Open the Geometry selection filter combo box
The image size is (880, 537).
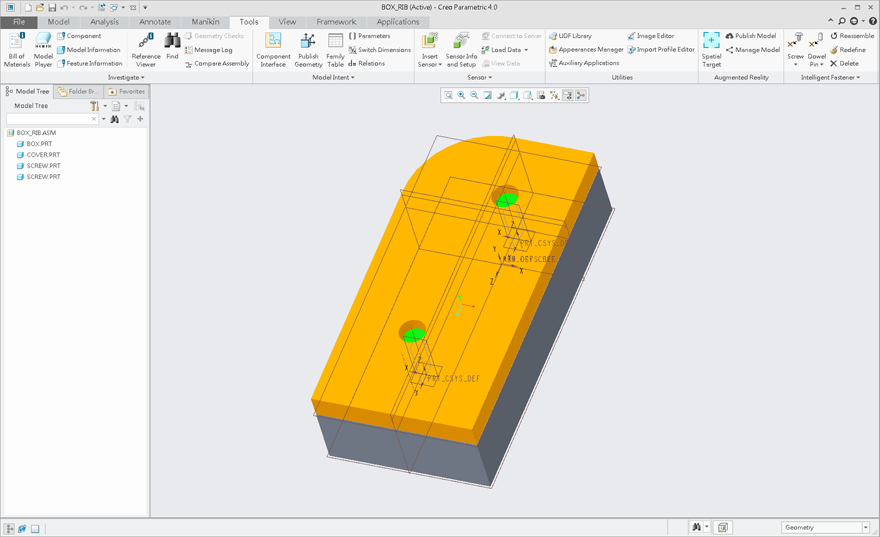click(825, 527)
